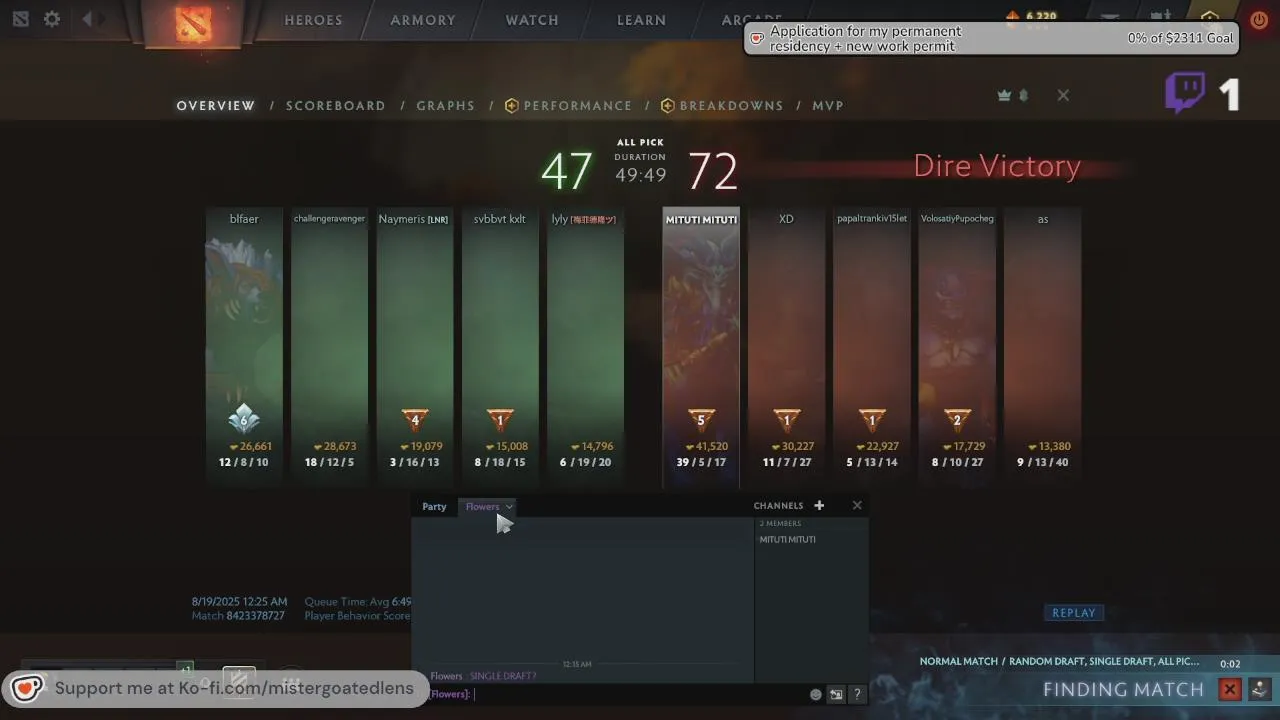This screenshot has width=1280, height=720.
Task: Open the Graphs tab
Action: (446, 105)
